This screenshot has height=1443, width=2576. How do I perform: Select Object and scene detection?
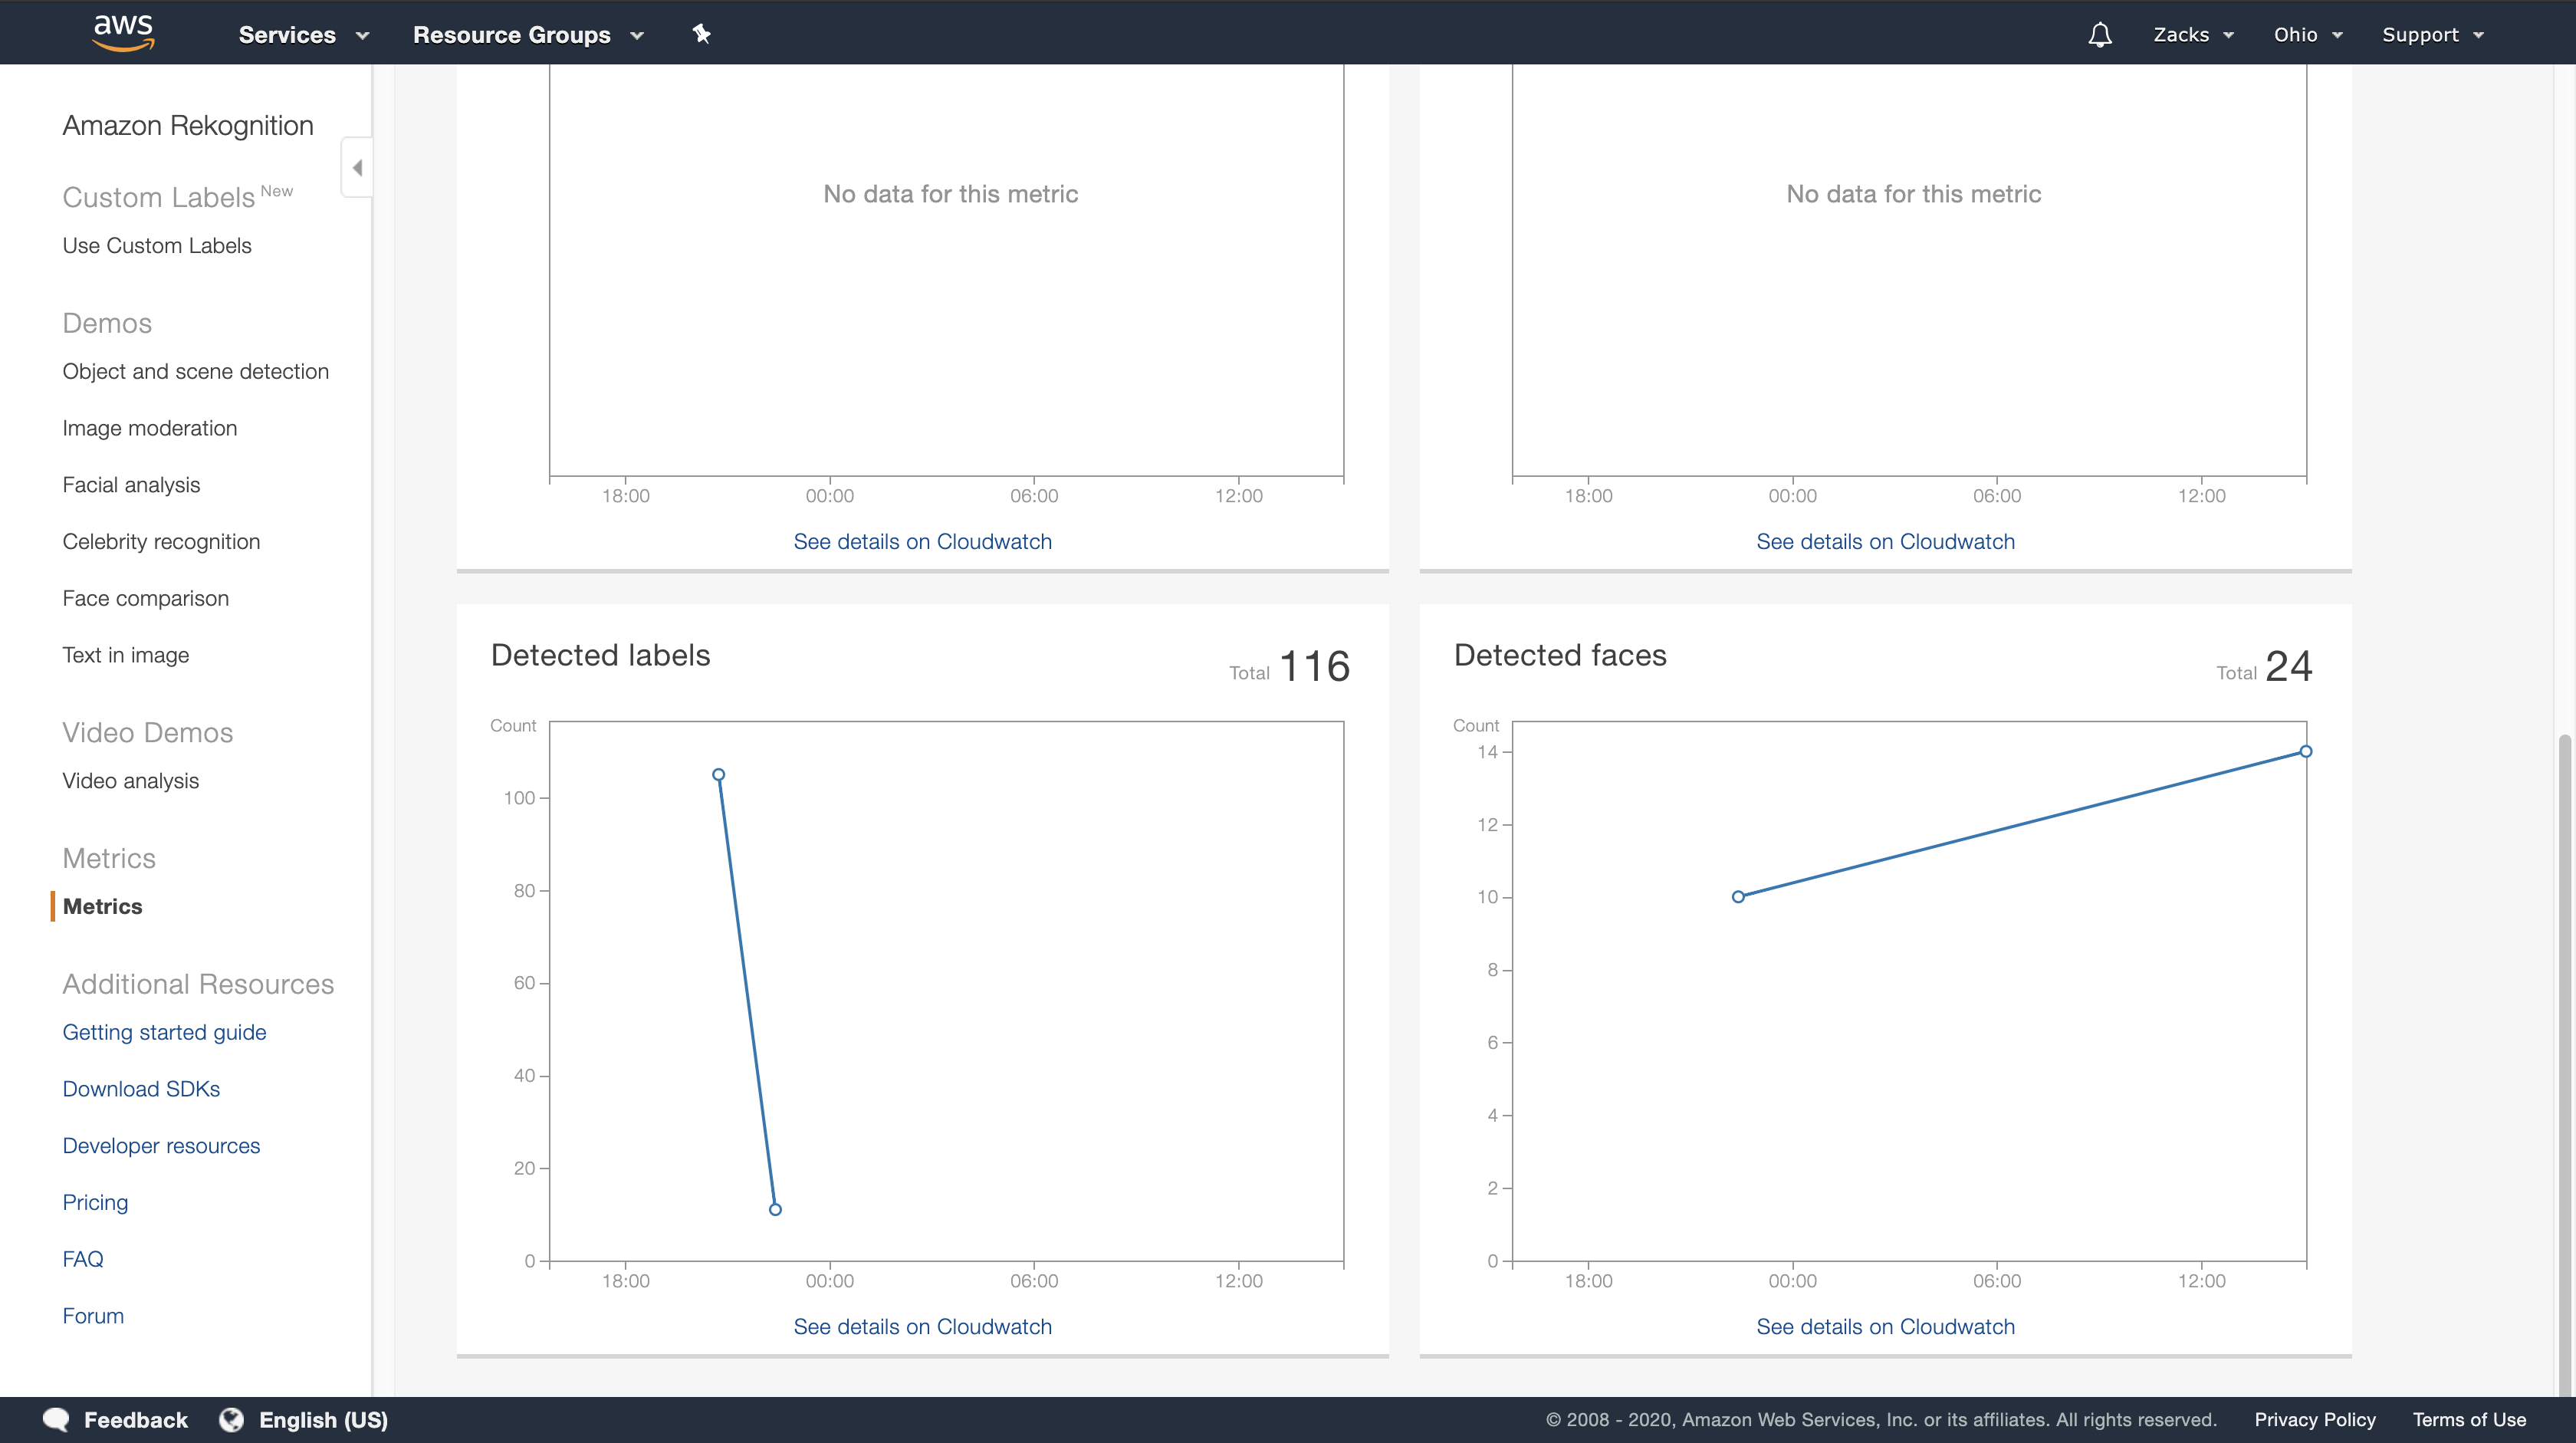(x=195, y=372)
